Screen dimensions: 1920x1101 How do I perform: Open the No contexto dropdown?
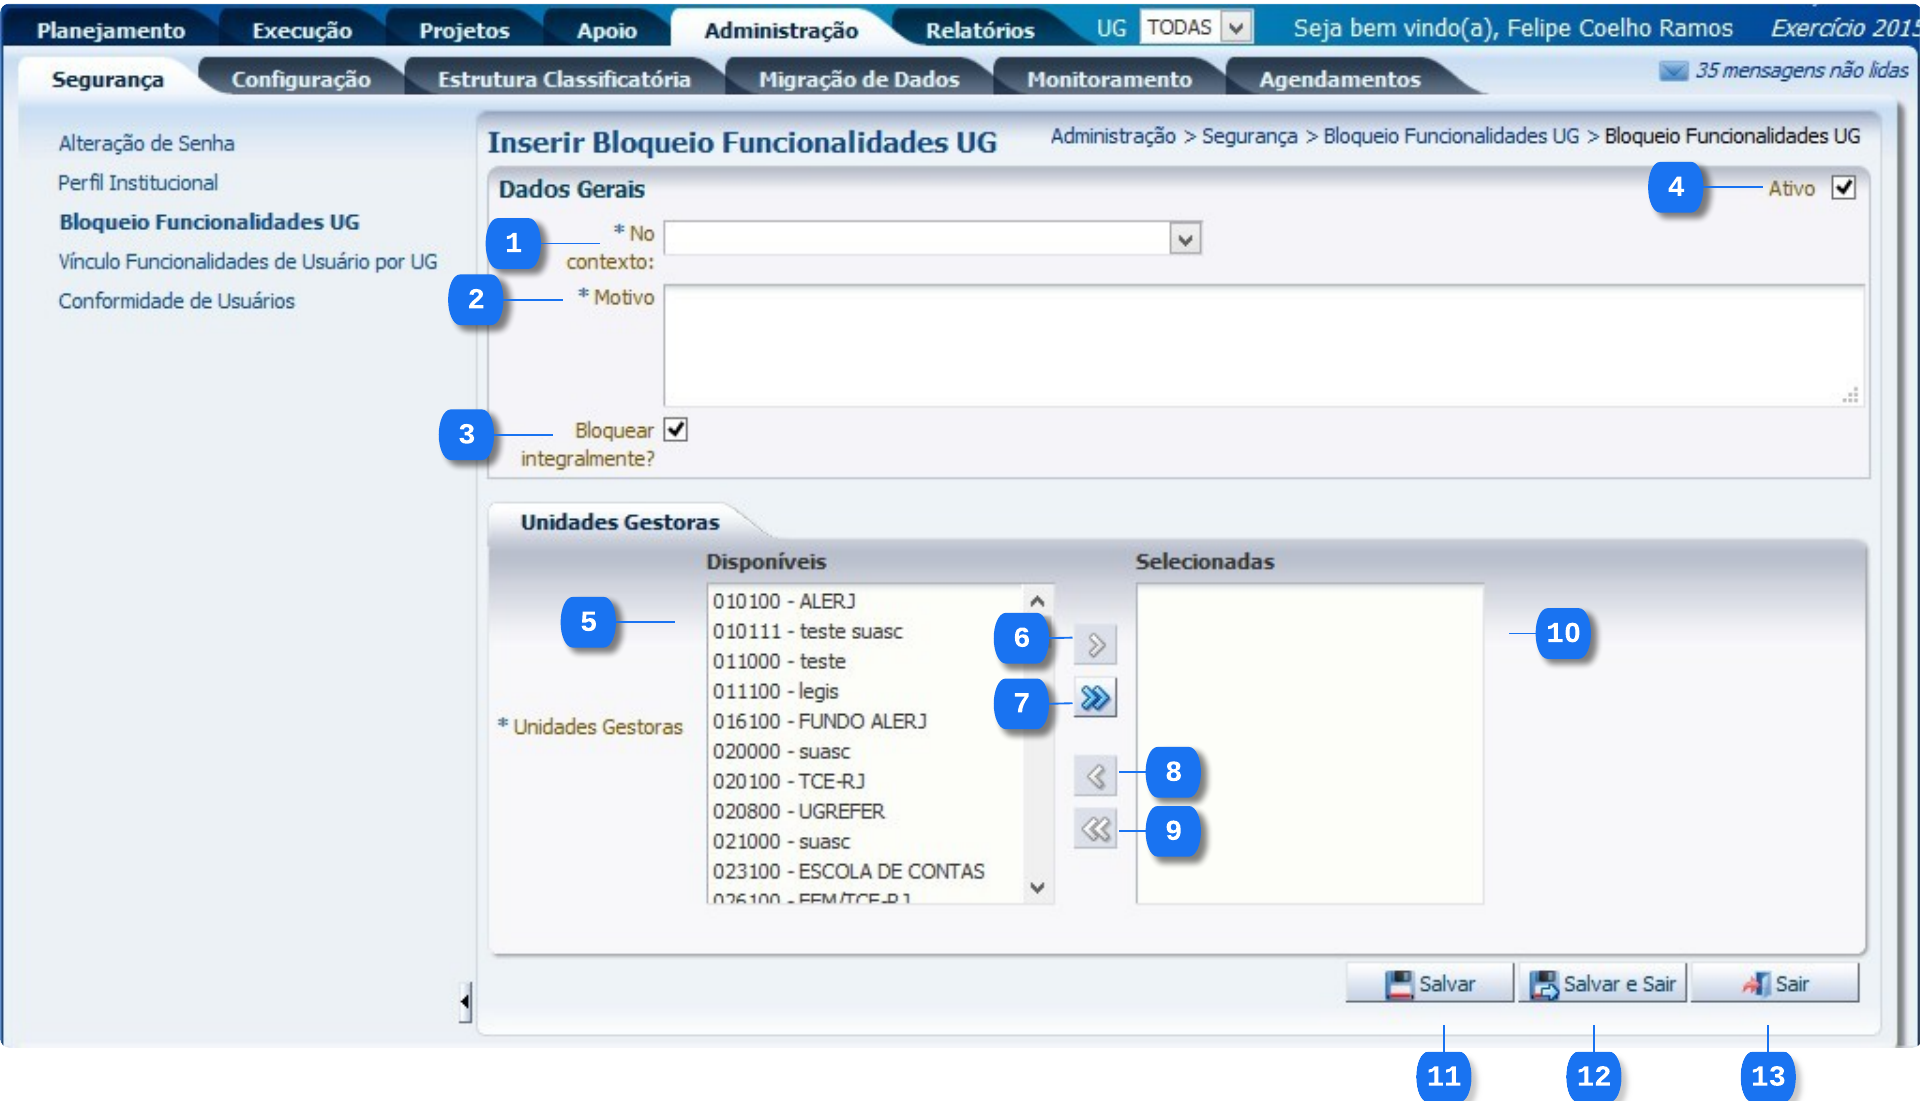point(1185,239)
